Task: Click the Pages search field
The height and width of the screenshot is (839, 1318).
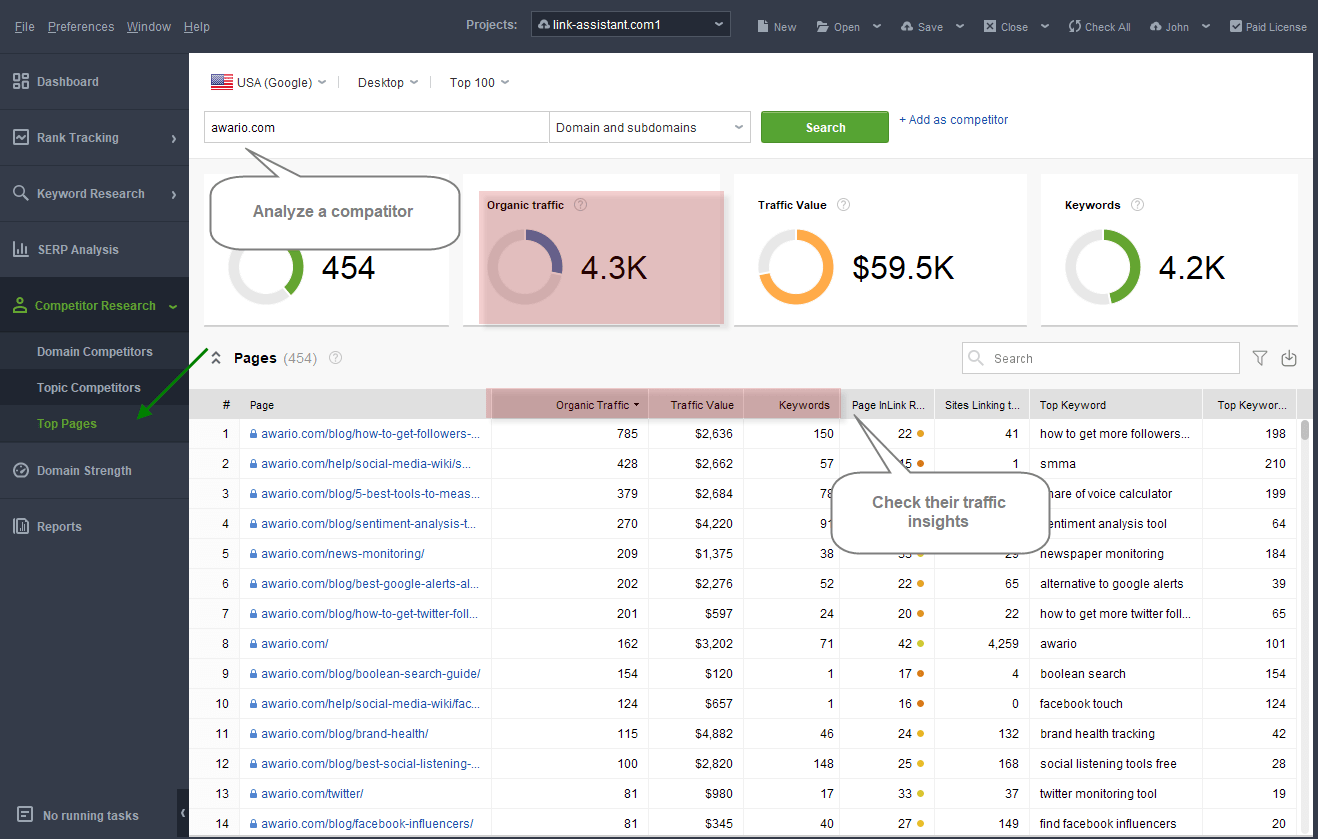Action: coord(1100,358)
